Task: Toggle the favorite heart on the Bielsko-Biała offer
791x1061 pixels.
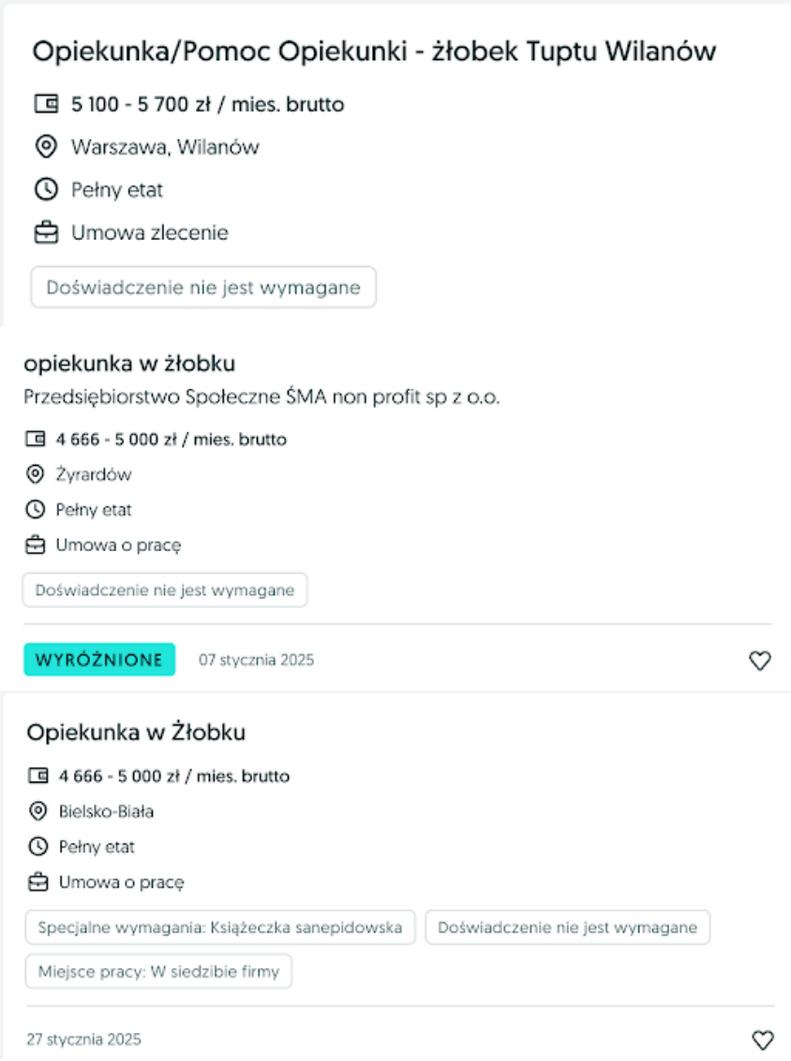Action: pos(760,1039)
